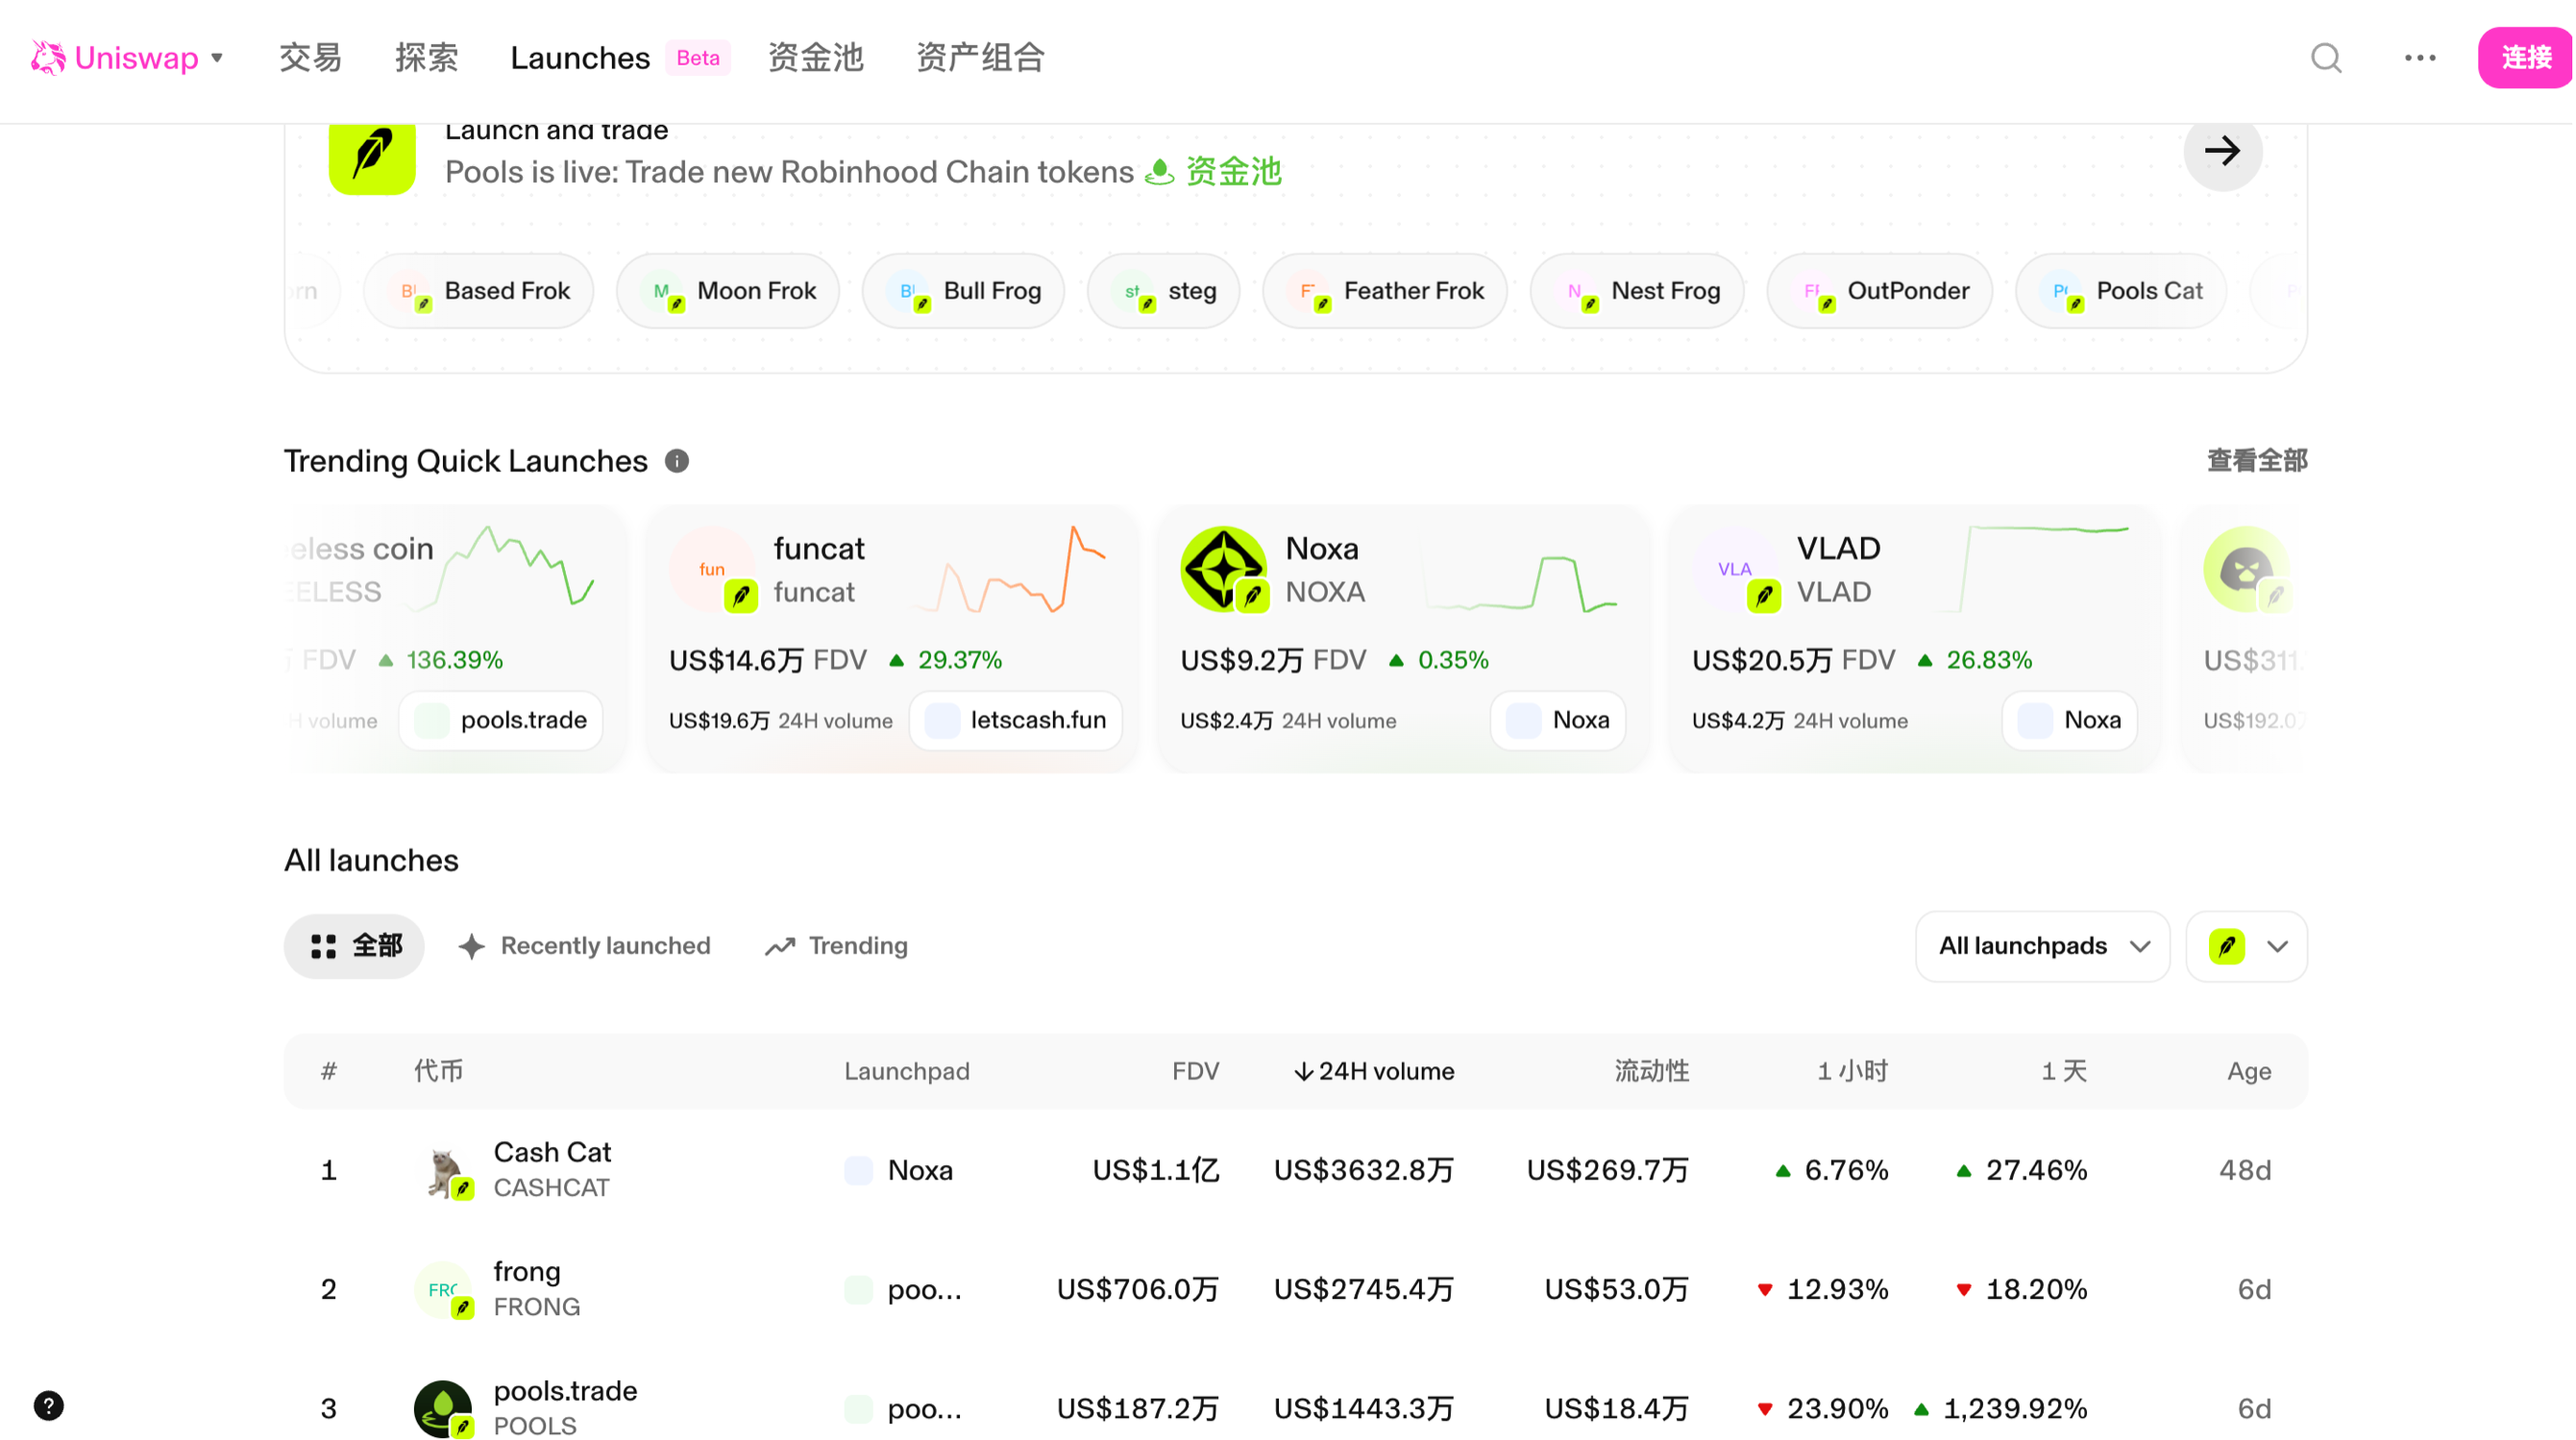This screenshot has width=2576, height=1440.
Task: Sort by the Age column header
Action: [x=2251, y=1072]
